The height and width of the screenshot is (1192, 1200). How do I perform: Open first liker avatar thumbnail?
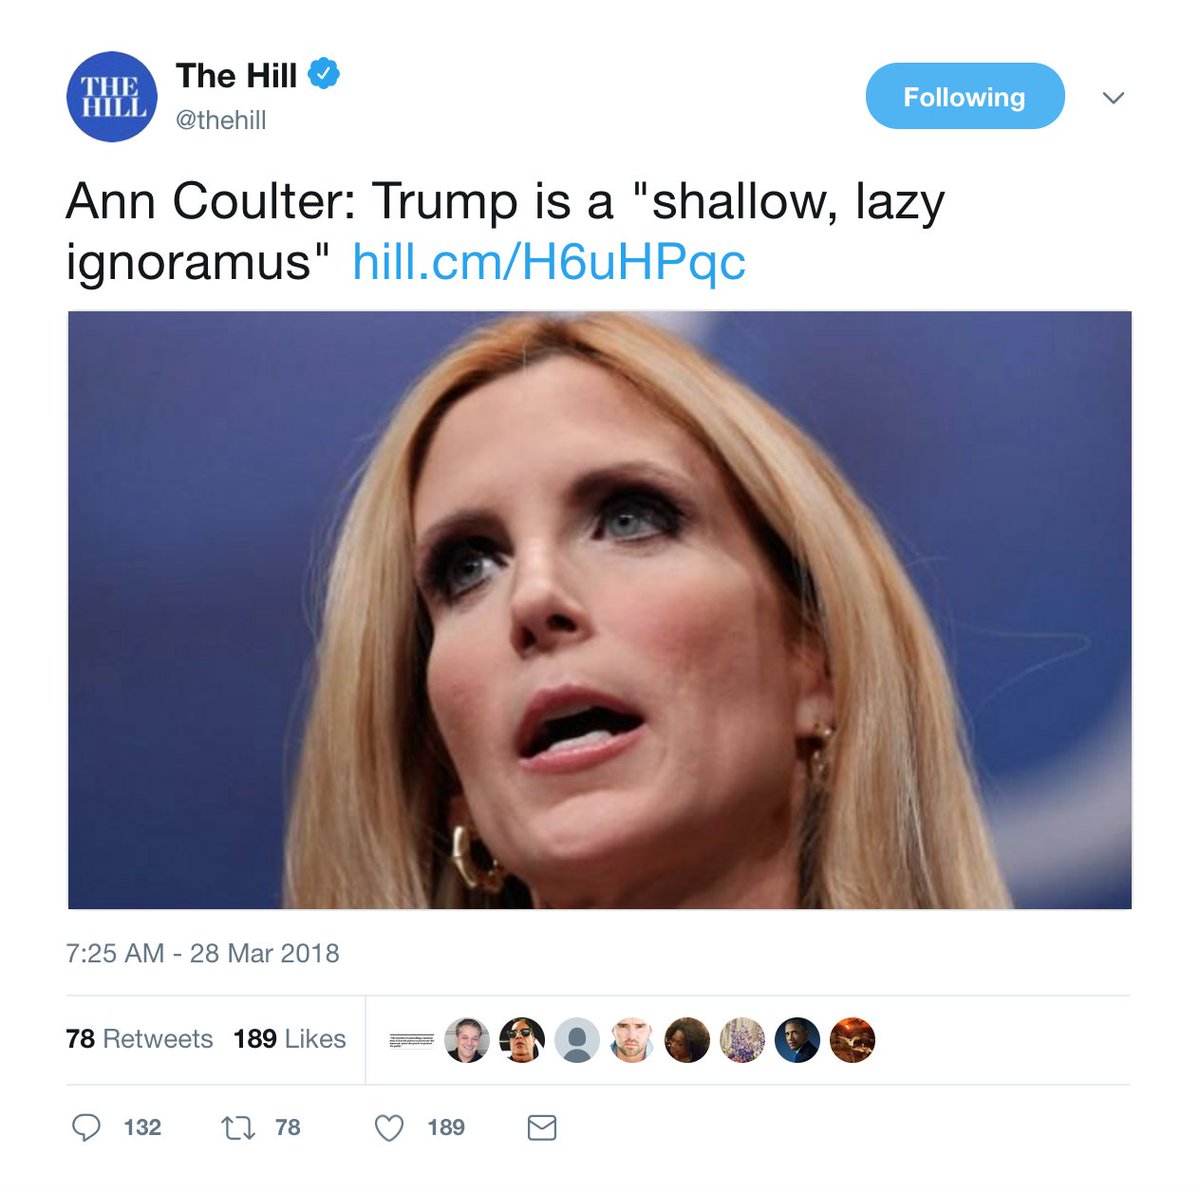411,1040
